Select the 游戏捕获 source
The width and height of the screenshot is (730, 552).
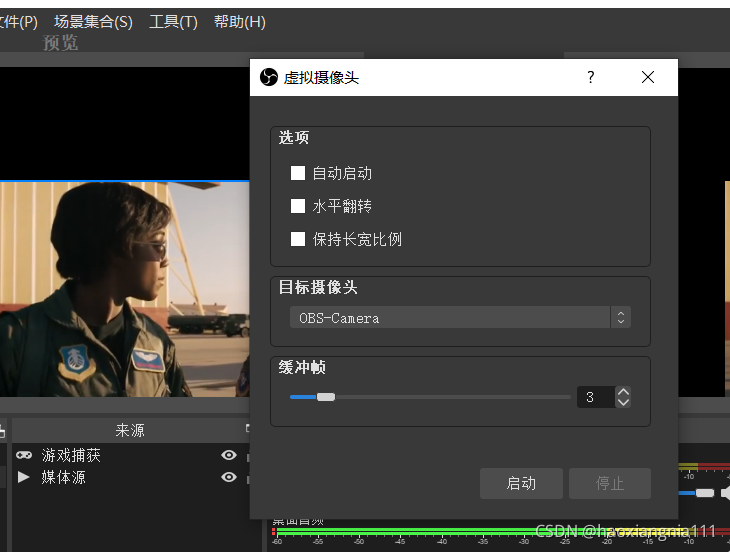(x=71, y=455)
